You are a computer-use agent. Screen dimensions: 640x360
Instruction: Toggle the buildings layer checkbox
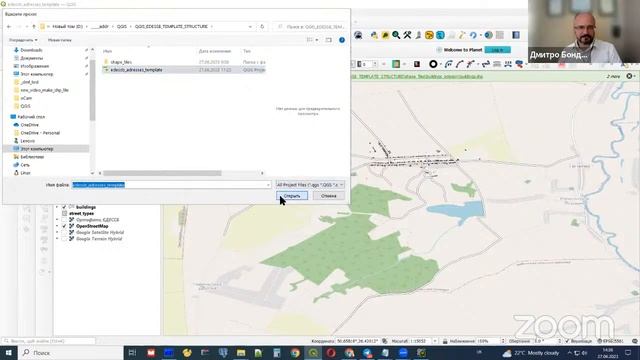64,207
